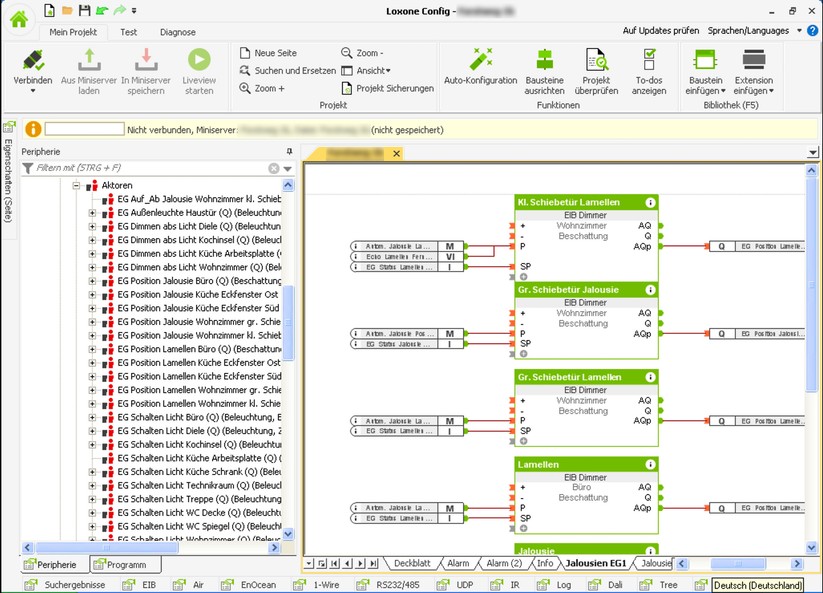
Task: Click Sprachen/Languages menu
Action: click(x=748, y=30)
